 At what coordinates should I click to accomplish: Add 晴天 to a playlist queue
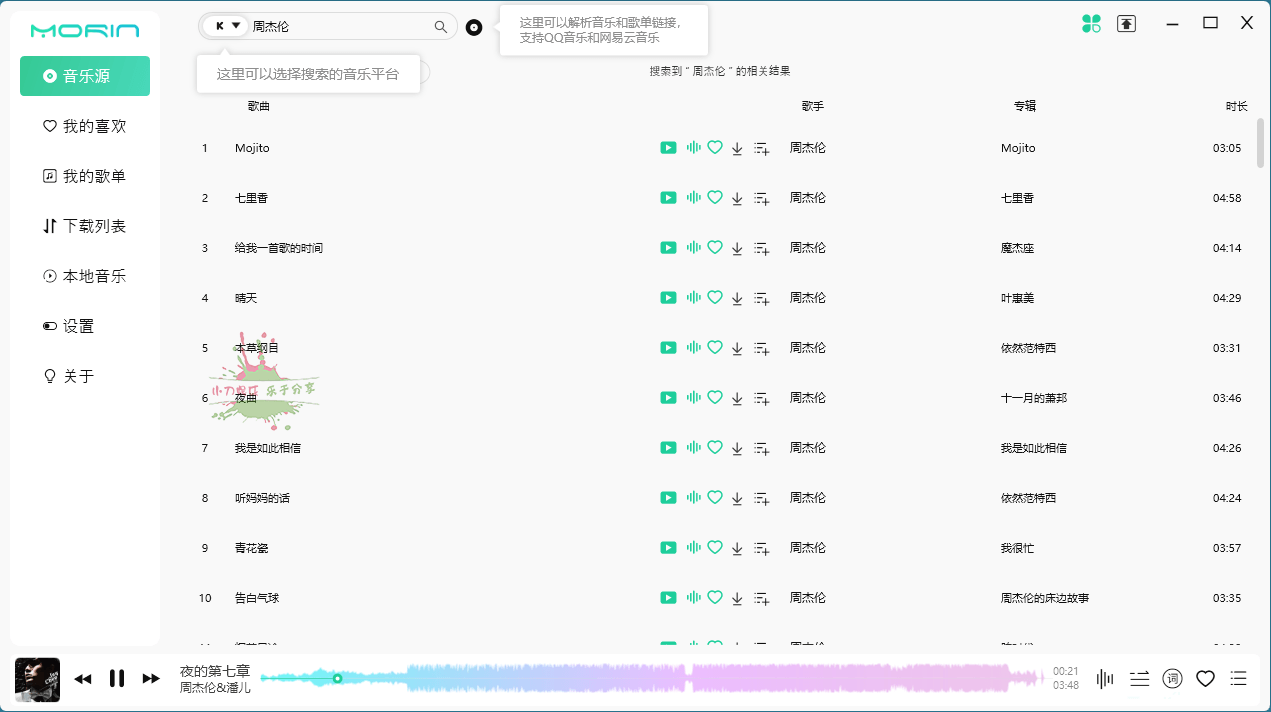click(x=761, y=297)
